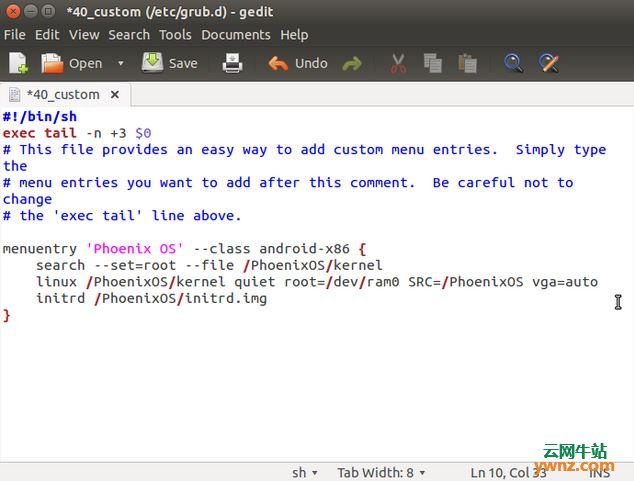Click the green Redo arrow icon
Viewport: 634px width, 481px height.
[352, 64]
